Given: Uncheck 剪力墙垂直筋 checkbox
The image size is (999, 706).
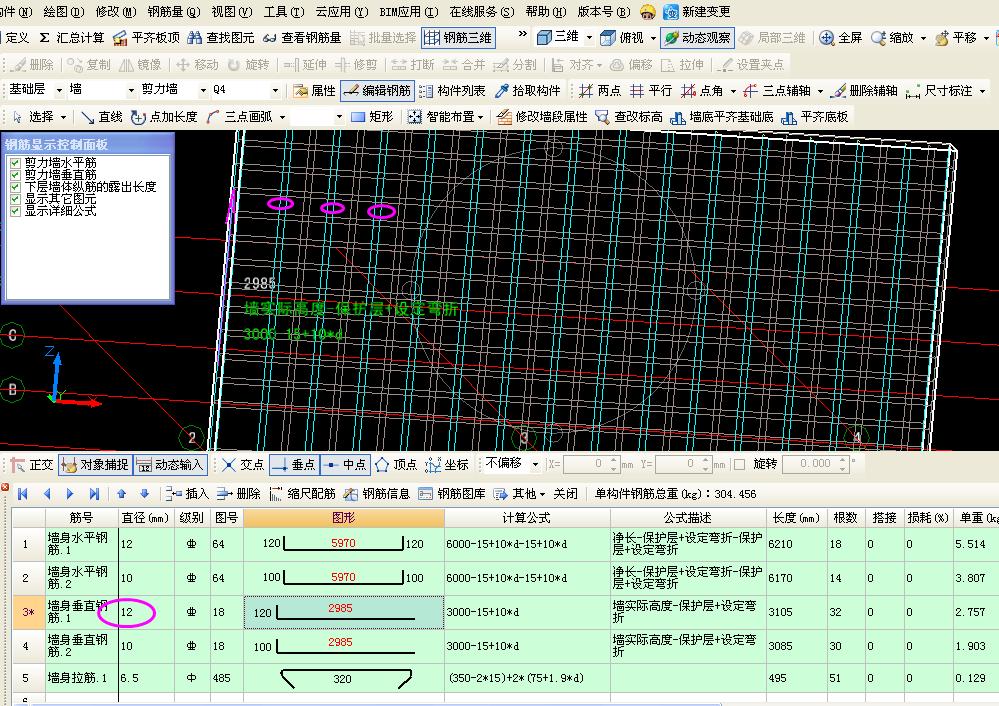Looking at the screenshot, I should coord(16,175).
